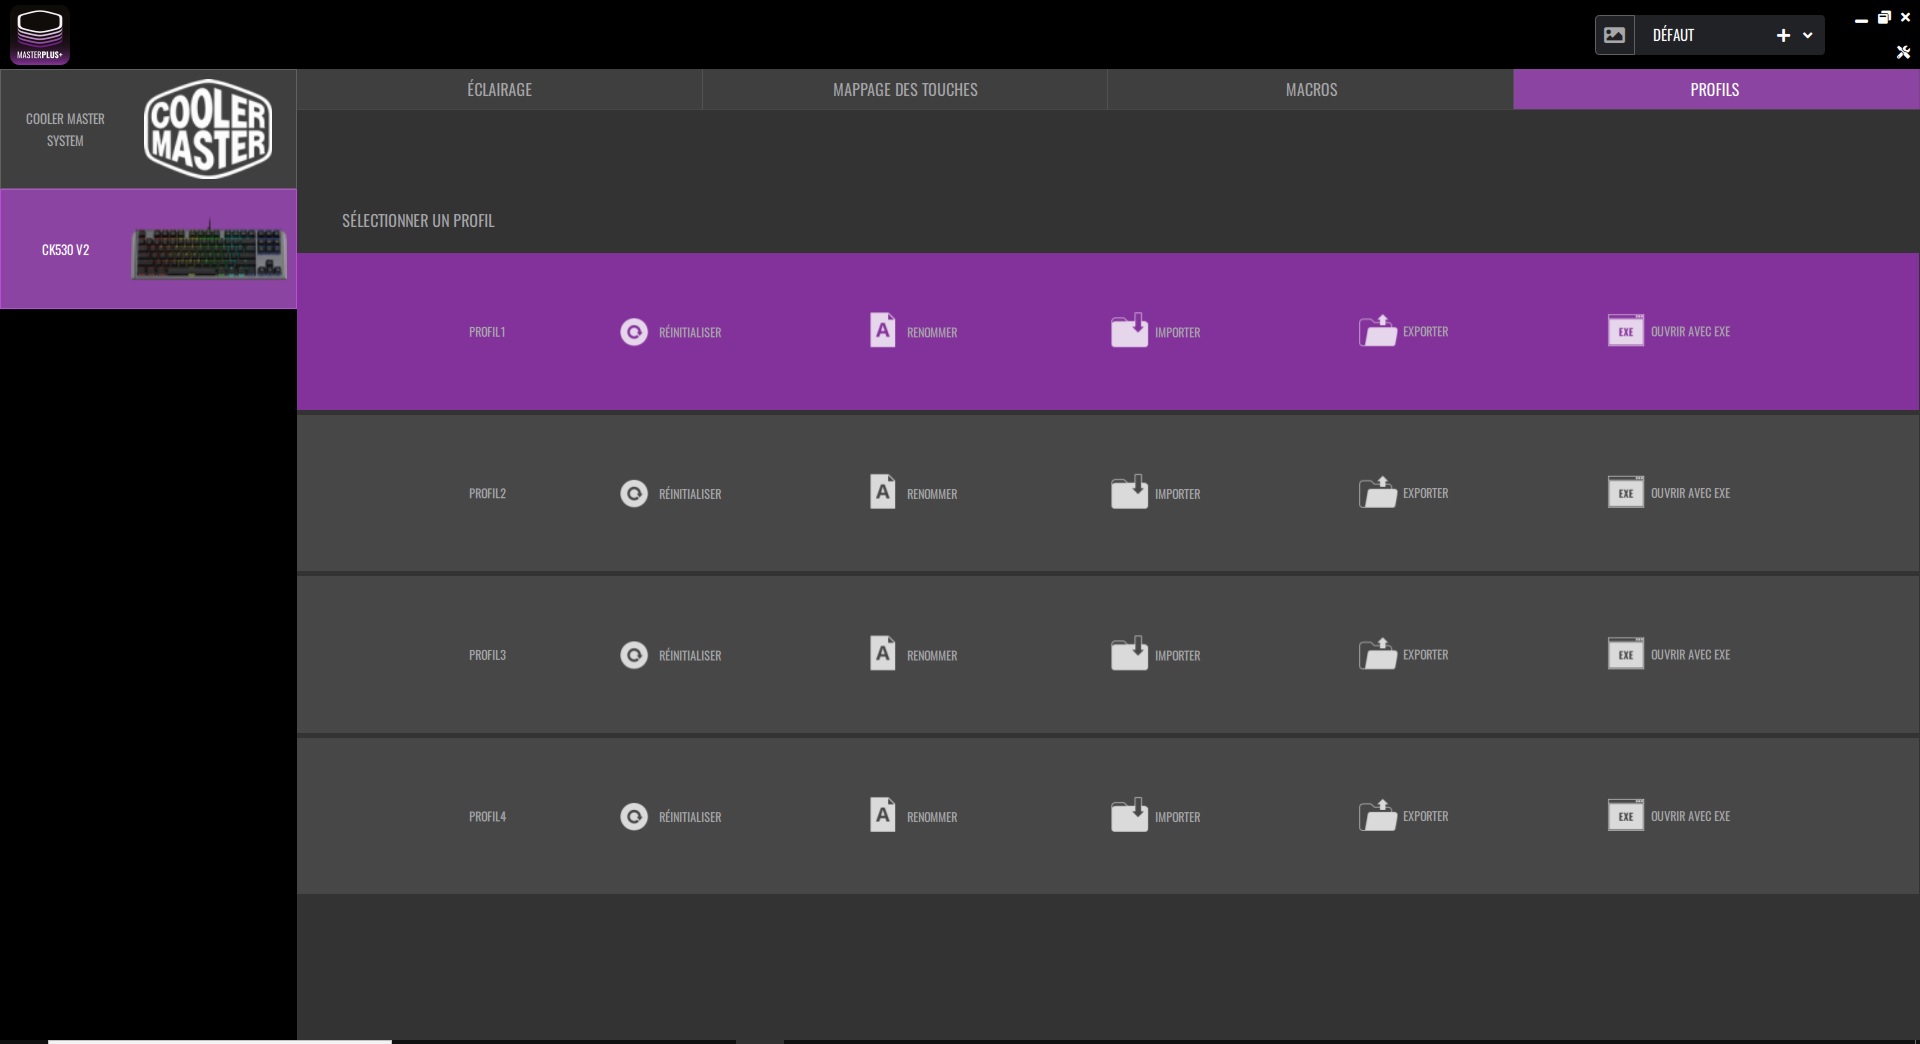
Task: Select the CK530 V2 keyboard device
Action: click(148, 249)
